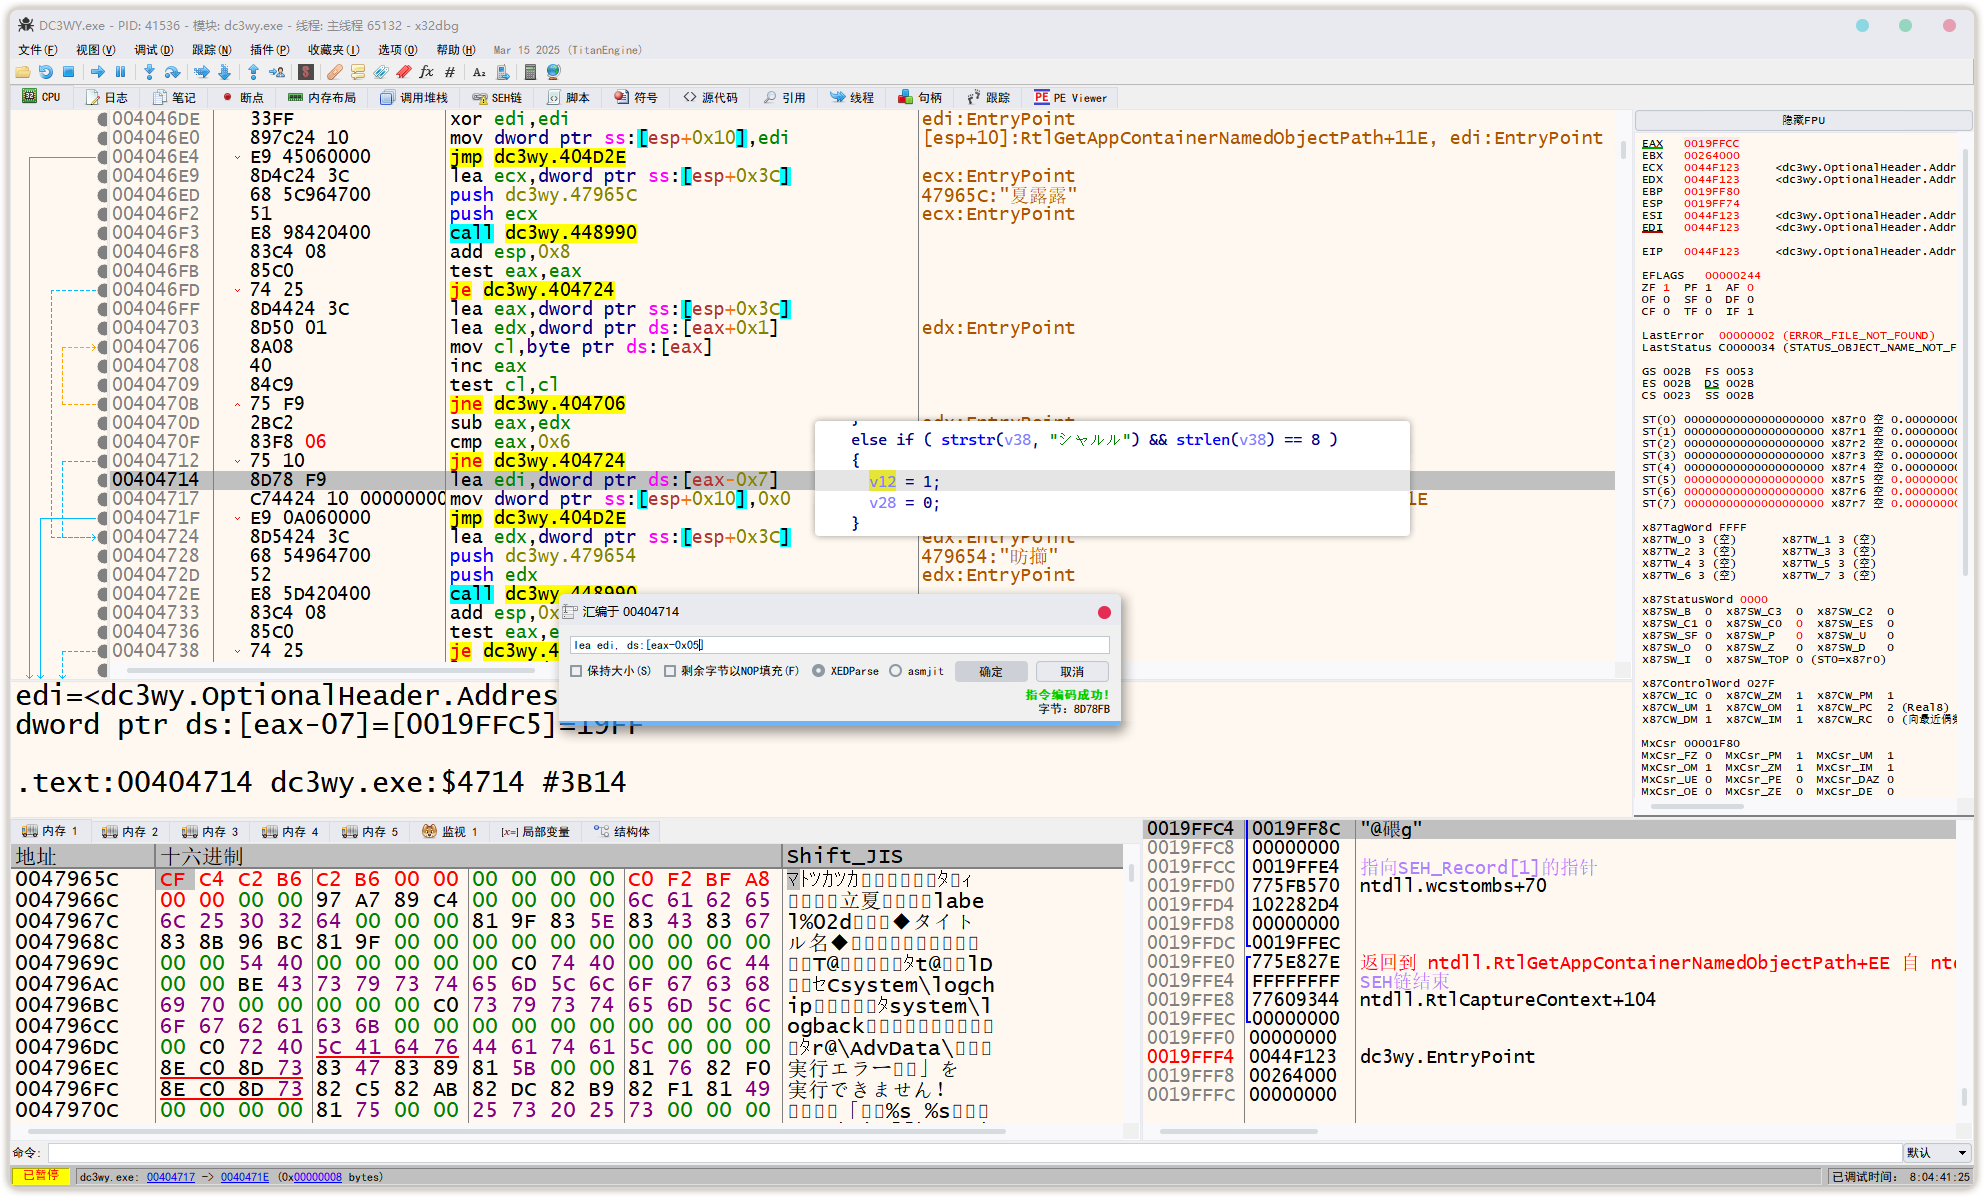Click the 确定 button in the assemble dialog

click(x=990, y=672)
